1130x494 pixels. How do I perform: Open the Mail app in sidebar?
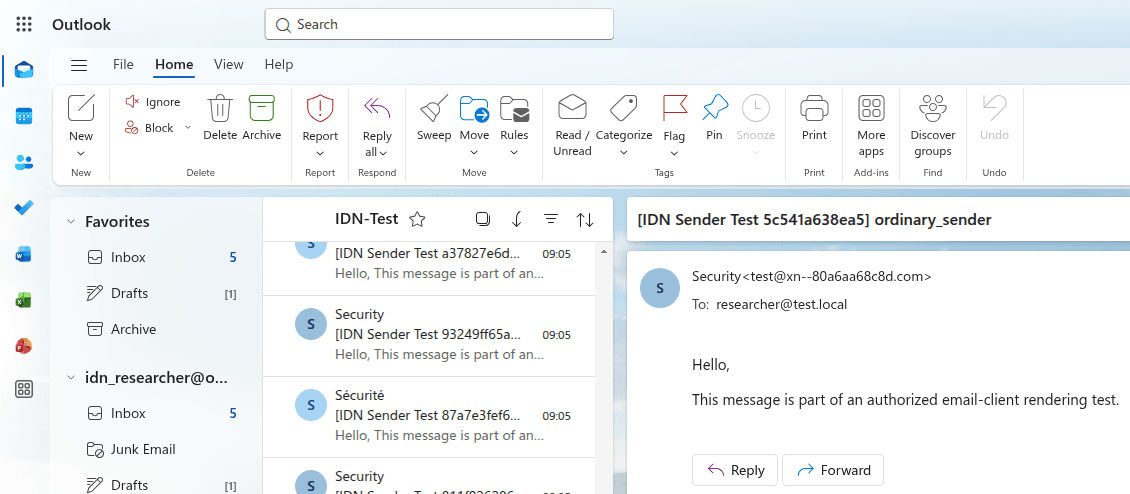24,70
